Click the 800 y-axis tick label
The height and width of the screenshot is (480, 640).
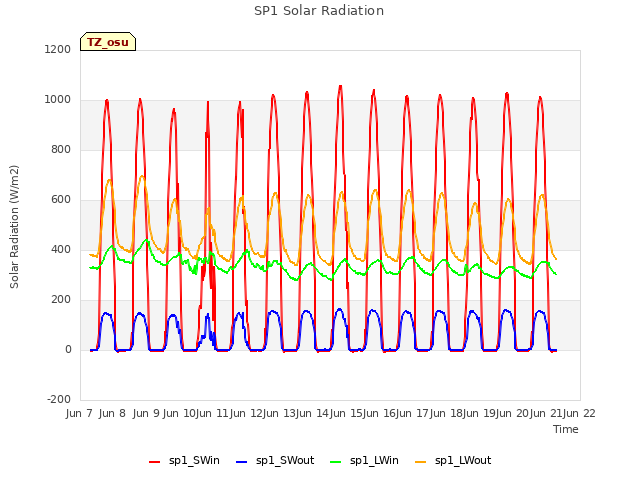[x=61, y=149]
